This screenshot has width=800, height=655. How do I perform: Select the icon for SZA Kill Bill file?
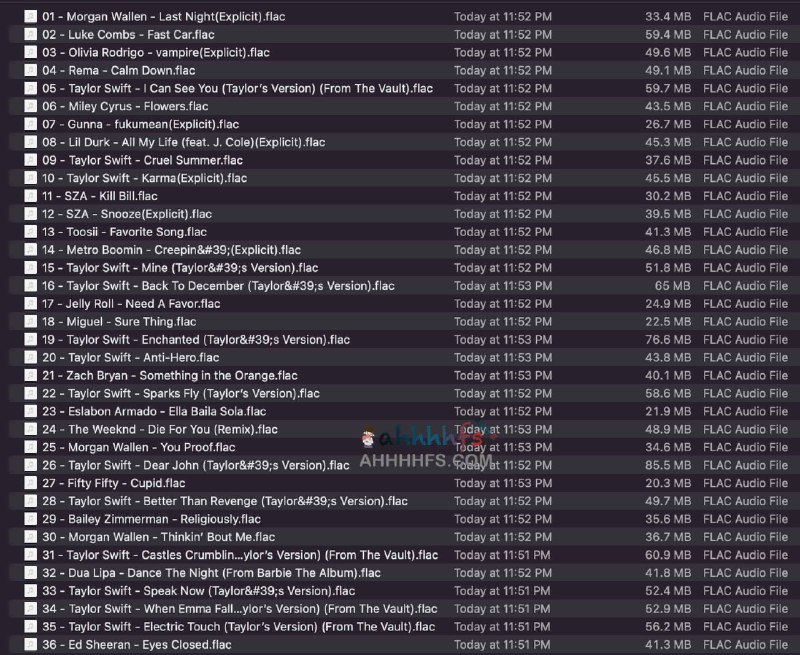coord(30,196)
